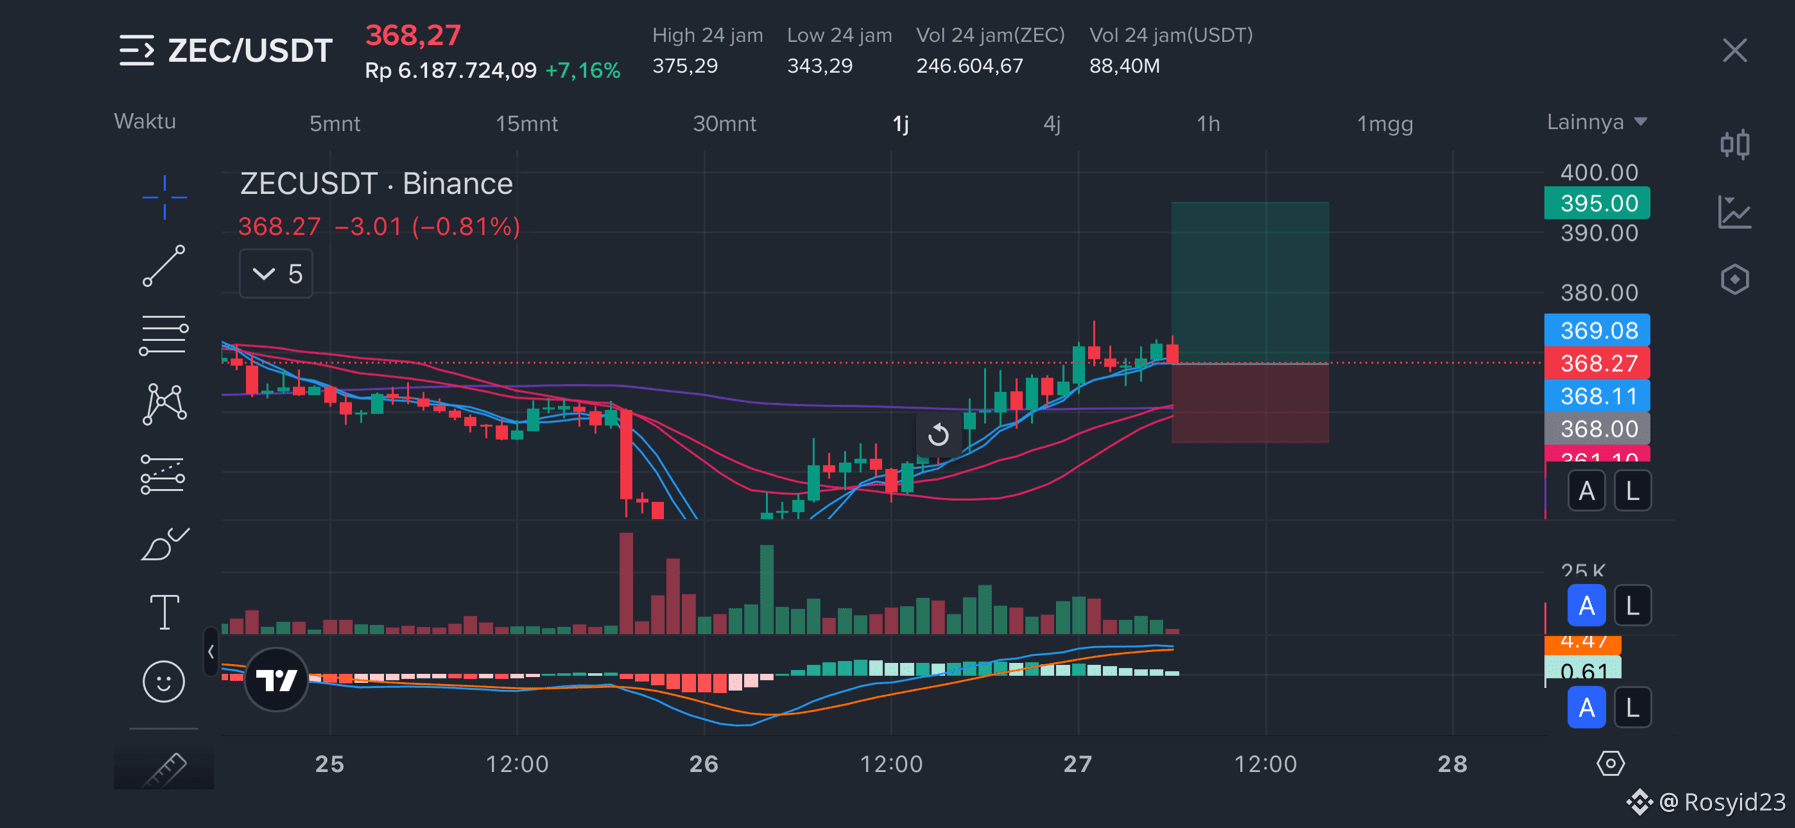Open the Fibonacci retracement tool

(164, 335)
